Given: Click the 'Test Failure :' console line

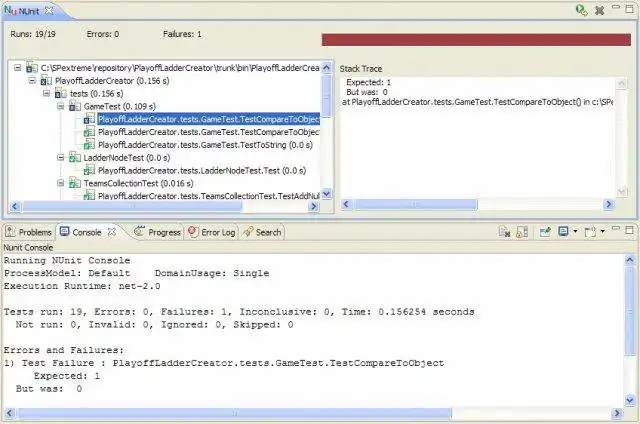Looking at the screenshot, I should pos(224,363).
